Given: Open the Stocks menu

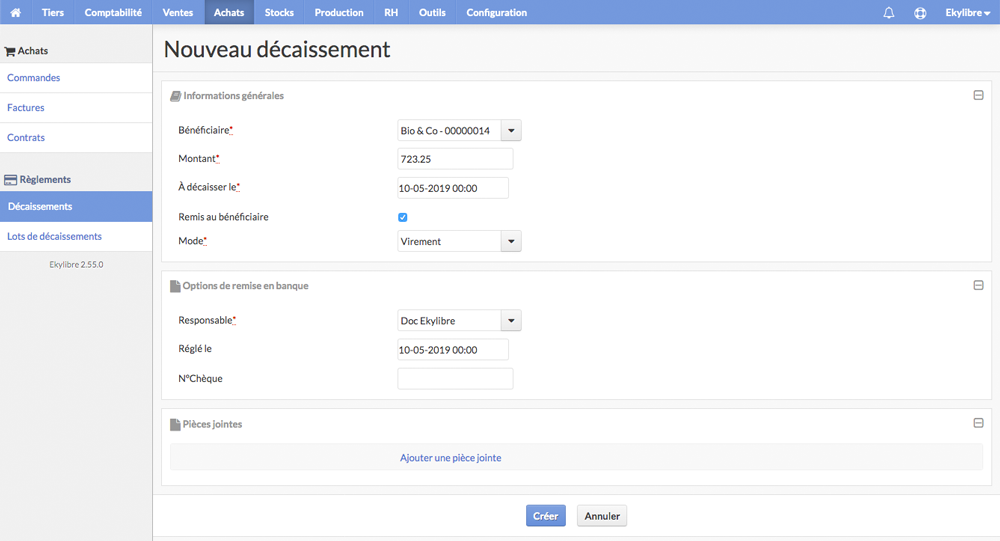Looking at the screenshot, I should [279, 12].
